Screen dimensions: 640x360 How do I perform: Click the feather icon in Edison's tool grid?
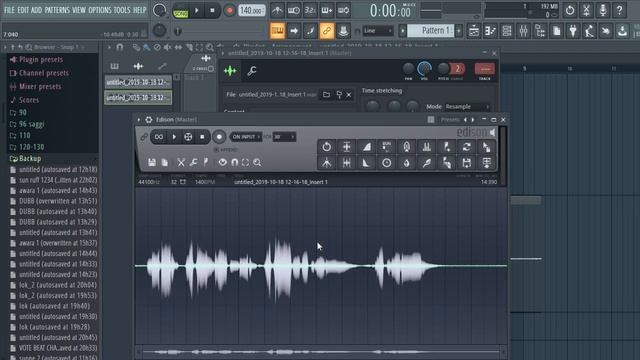tap(427, 163)
